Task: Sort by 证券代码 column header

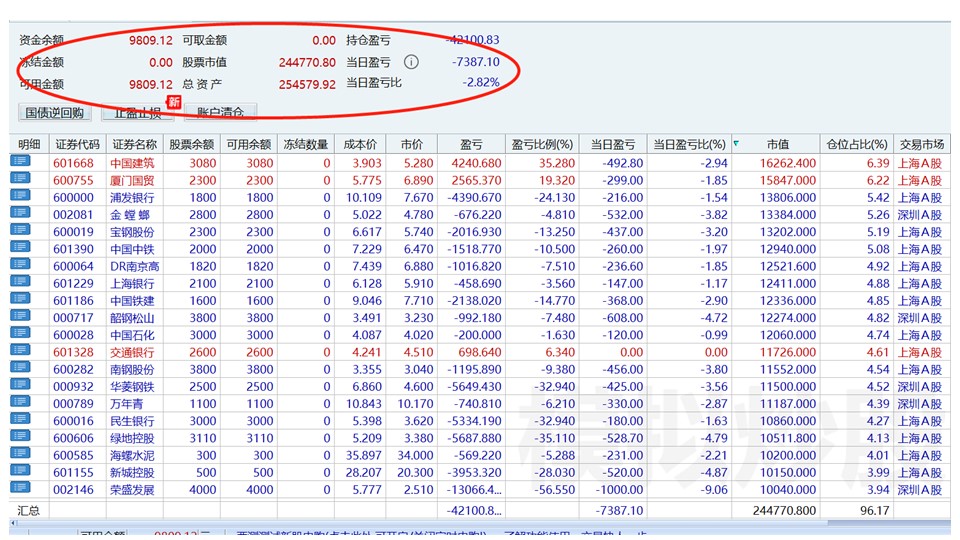Action: (77, 144)
